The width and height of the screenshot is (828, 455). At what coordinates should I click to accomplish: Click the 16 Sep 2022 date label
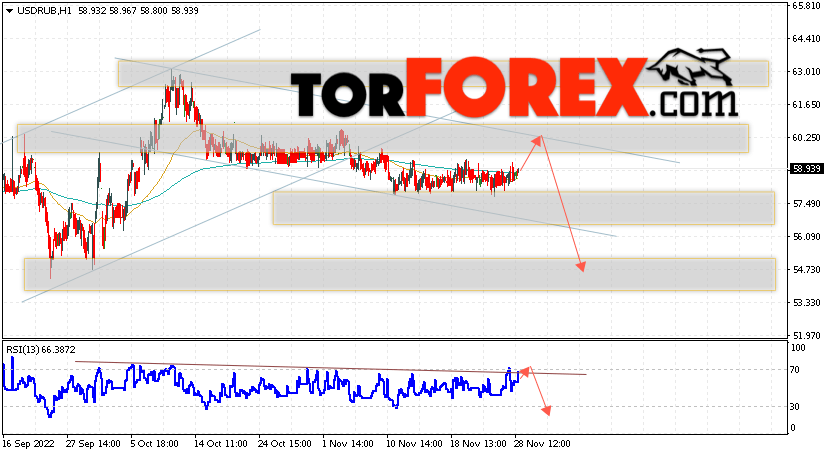(29, 443)
